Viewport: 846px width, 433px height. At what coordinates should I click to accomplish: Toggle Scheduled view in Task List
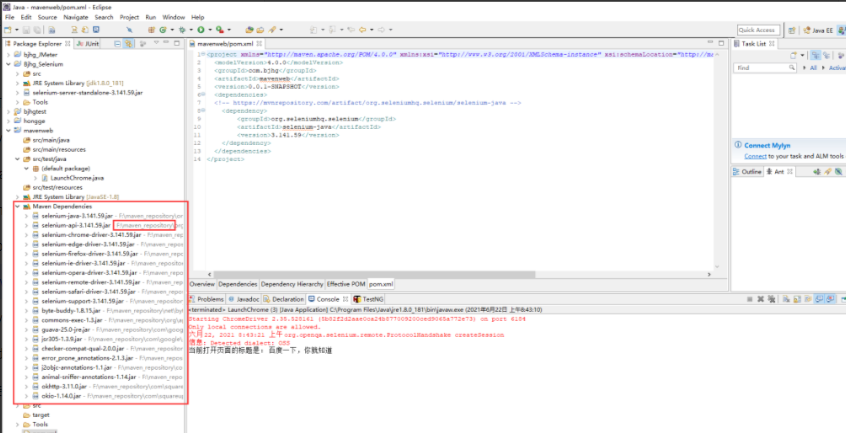click(x=827, y=56)
